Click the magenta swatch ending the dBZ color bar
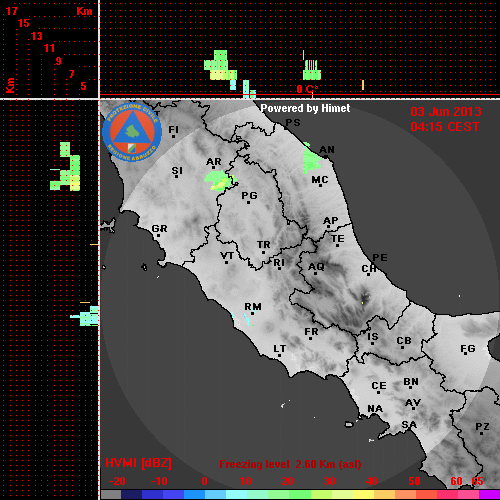Image resolution: width=500 pixels, height=500 pixels. tap(489, 494)
